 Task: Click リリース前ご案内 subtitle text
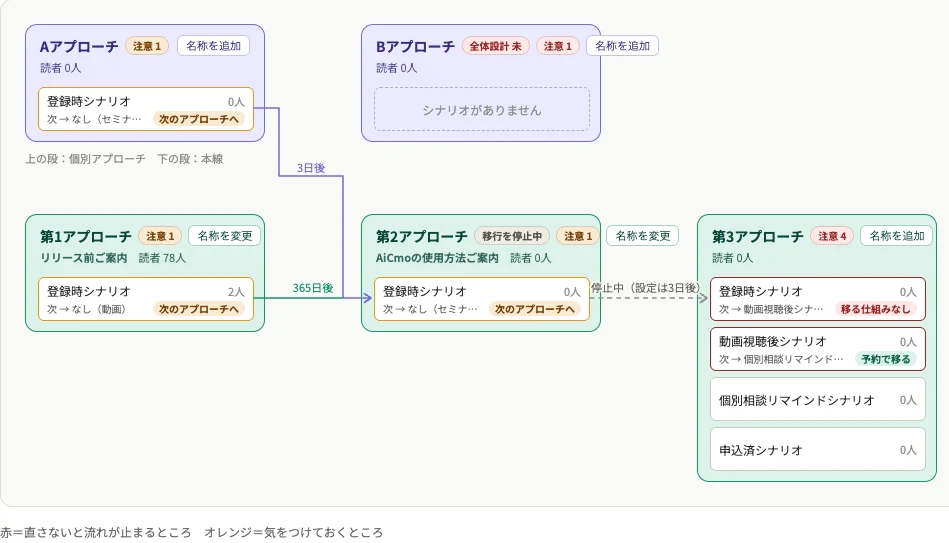[x=84, y=258]
